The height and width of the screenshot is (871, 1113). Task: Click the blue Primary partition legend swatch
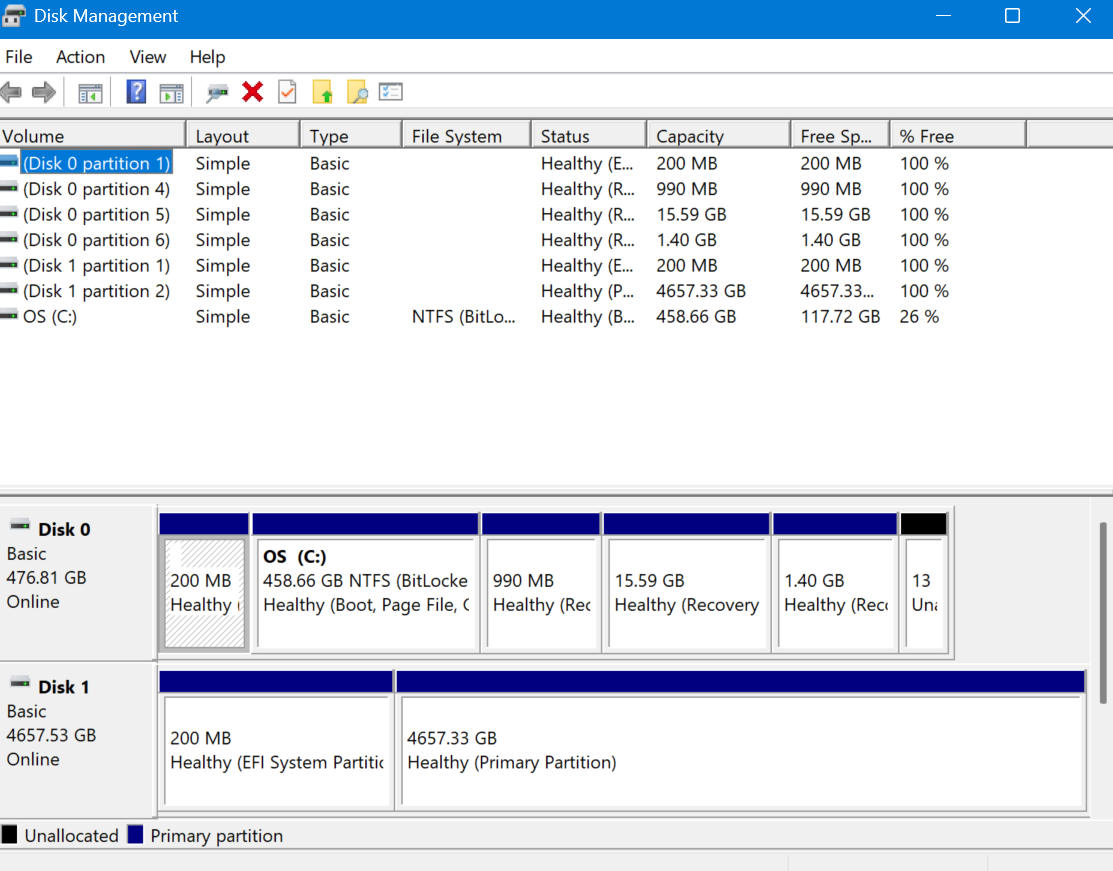click(x=136, y=834)
